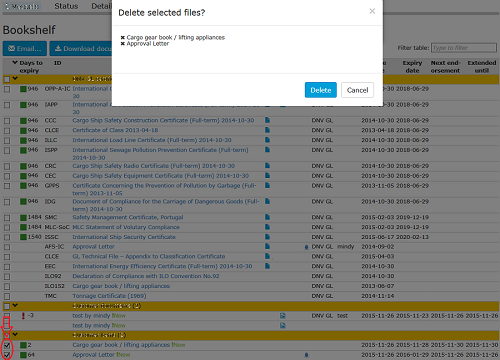Focus the Filter table input field

click(x=464, y=48)
